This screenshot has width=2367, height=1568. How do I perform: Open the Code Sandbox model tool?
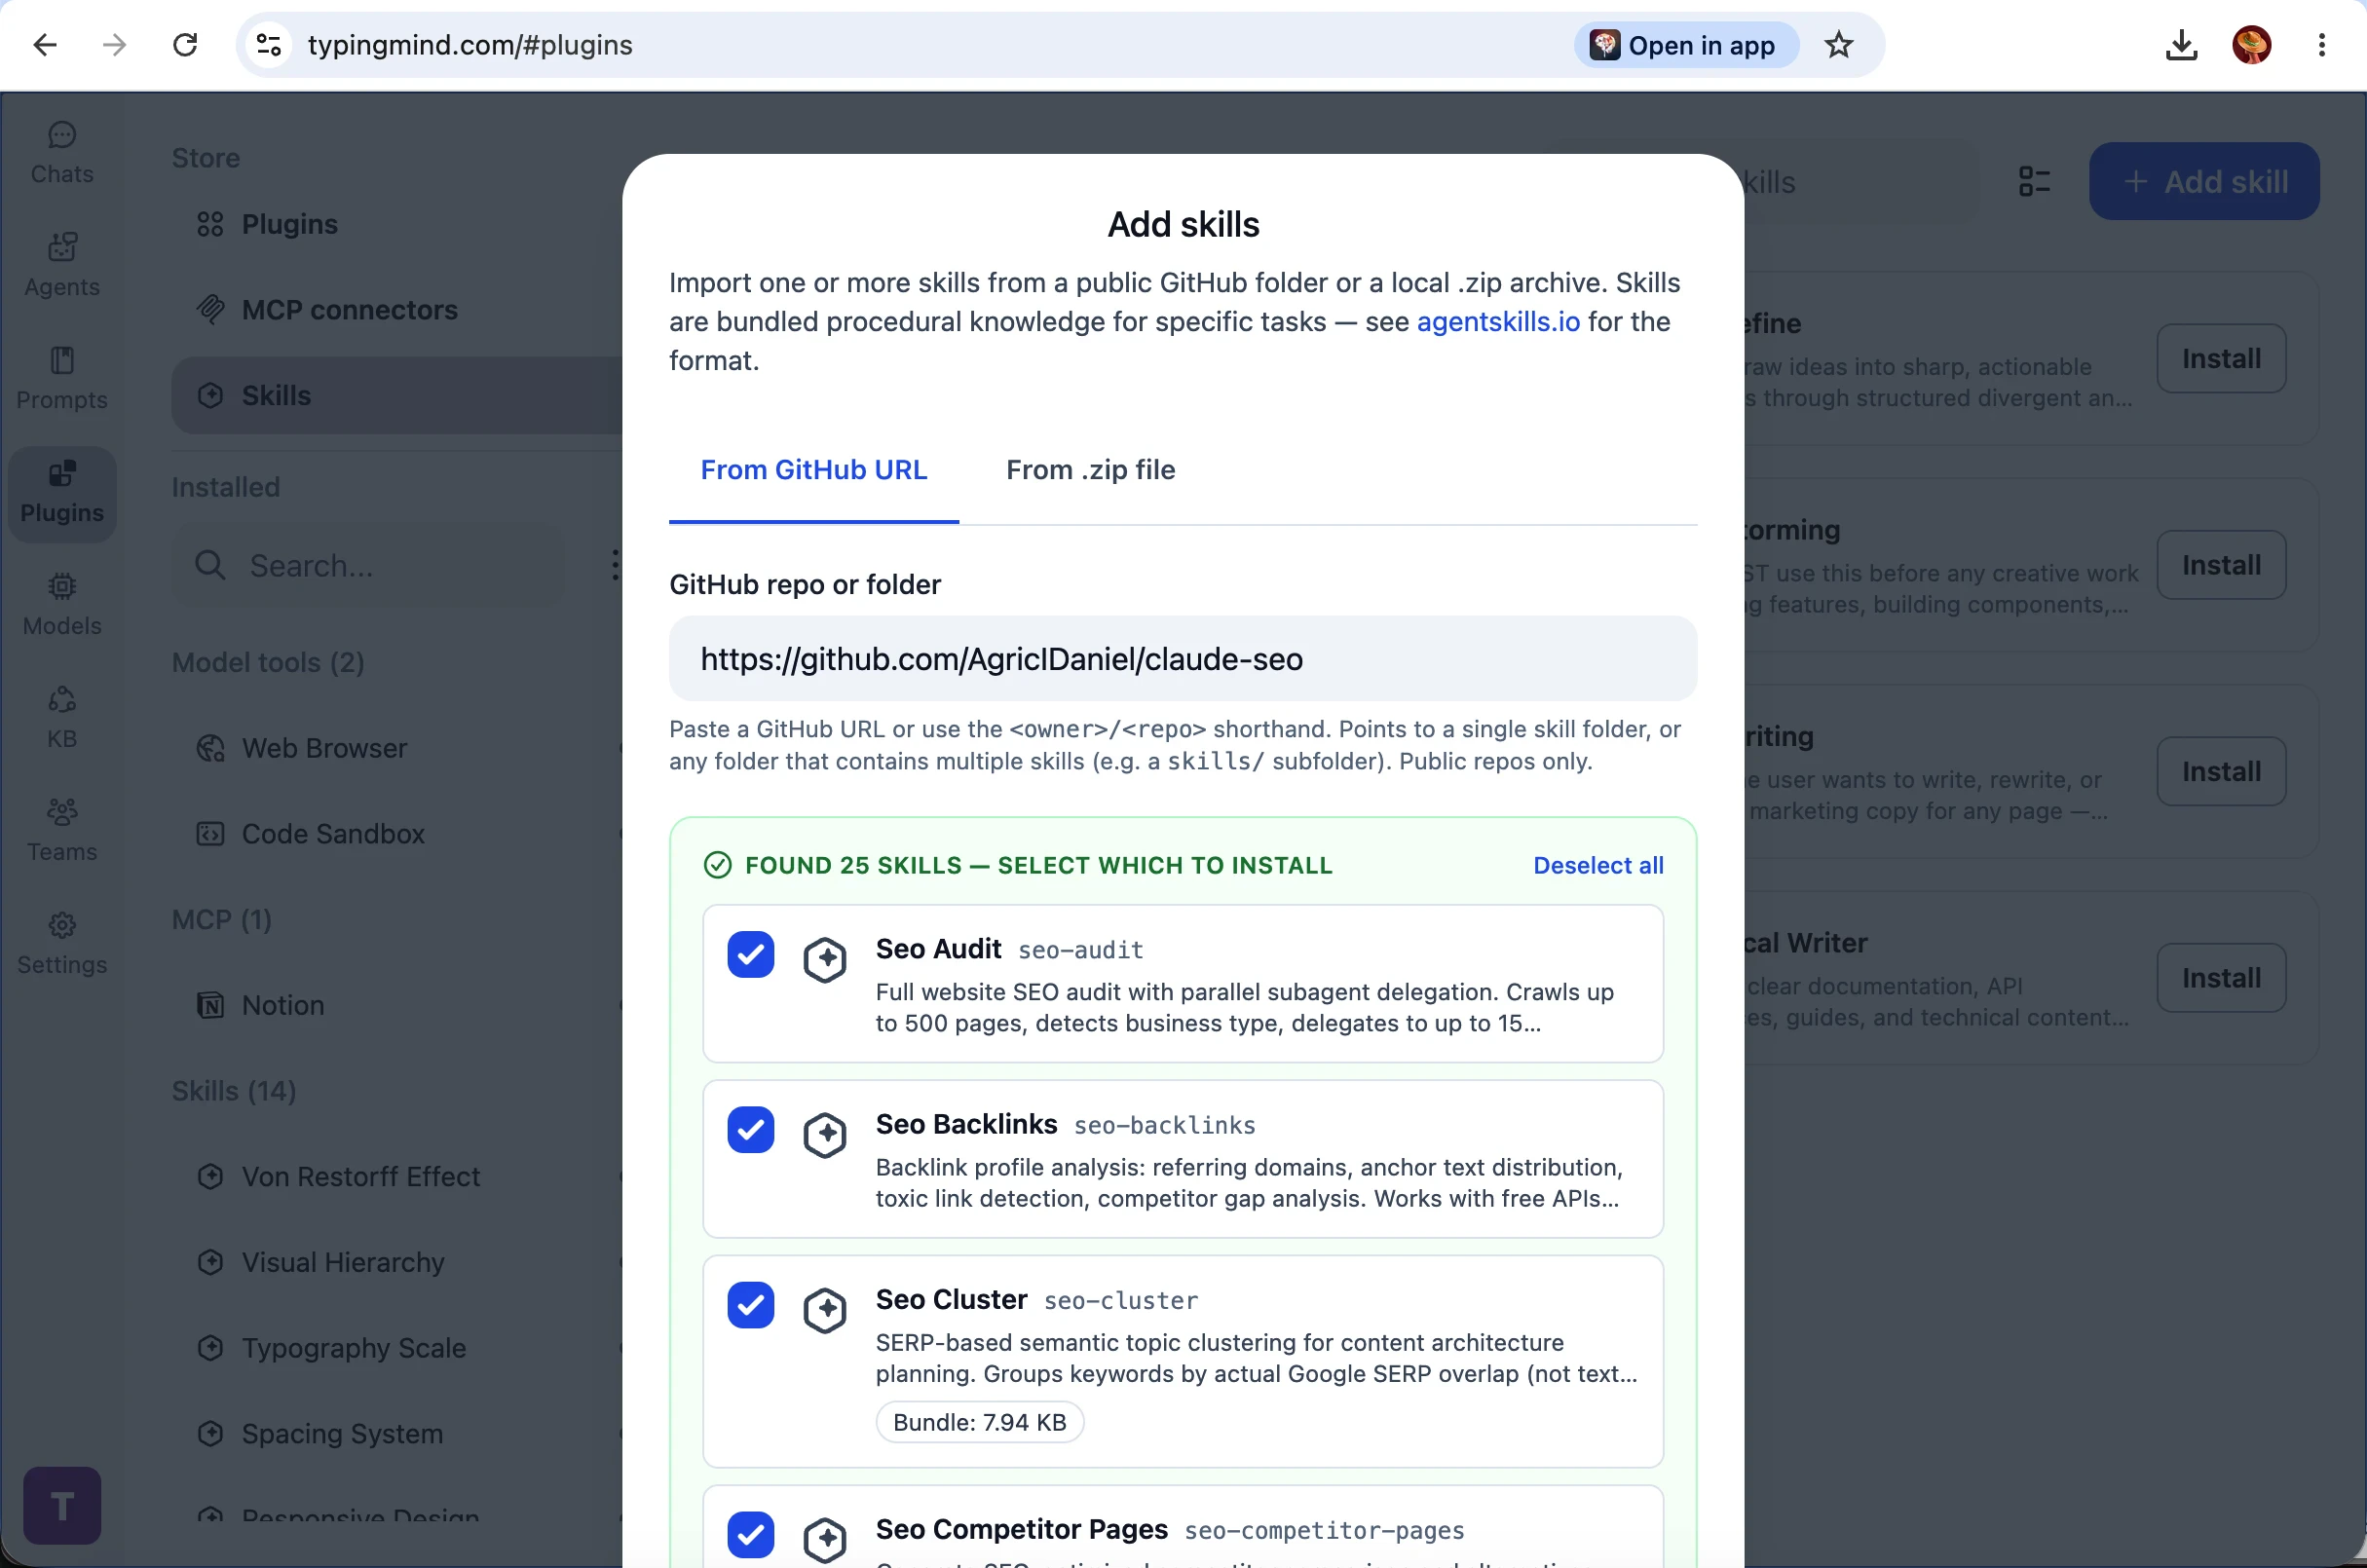397,834
